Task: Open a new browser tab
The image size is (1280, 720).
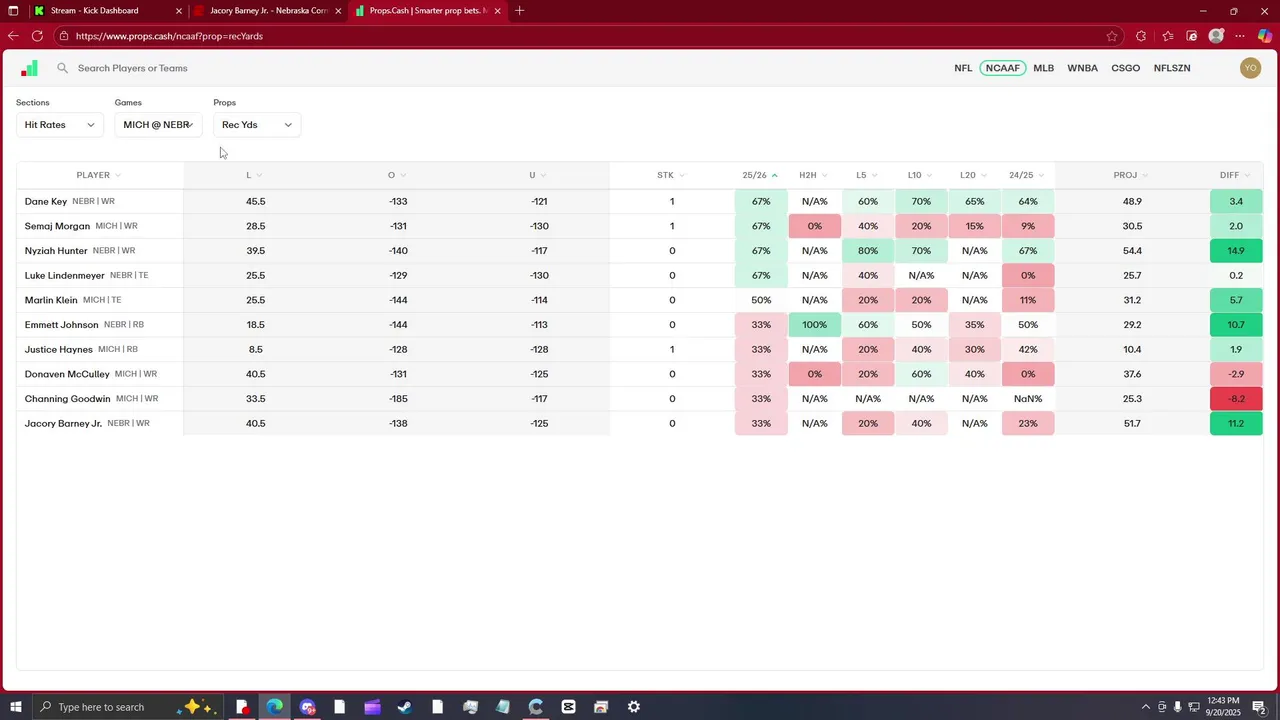Action: coord(519,11)
